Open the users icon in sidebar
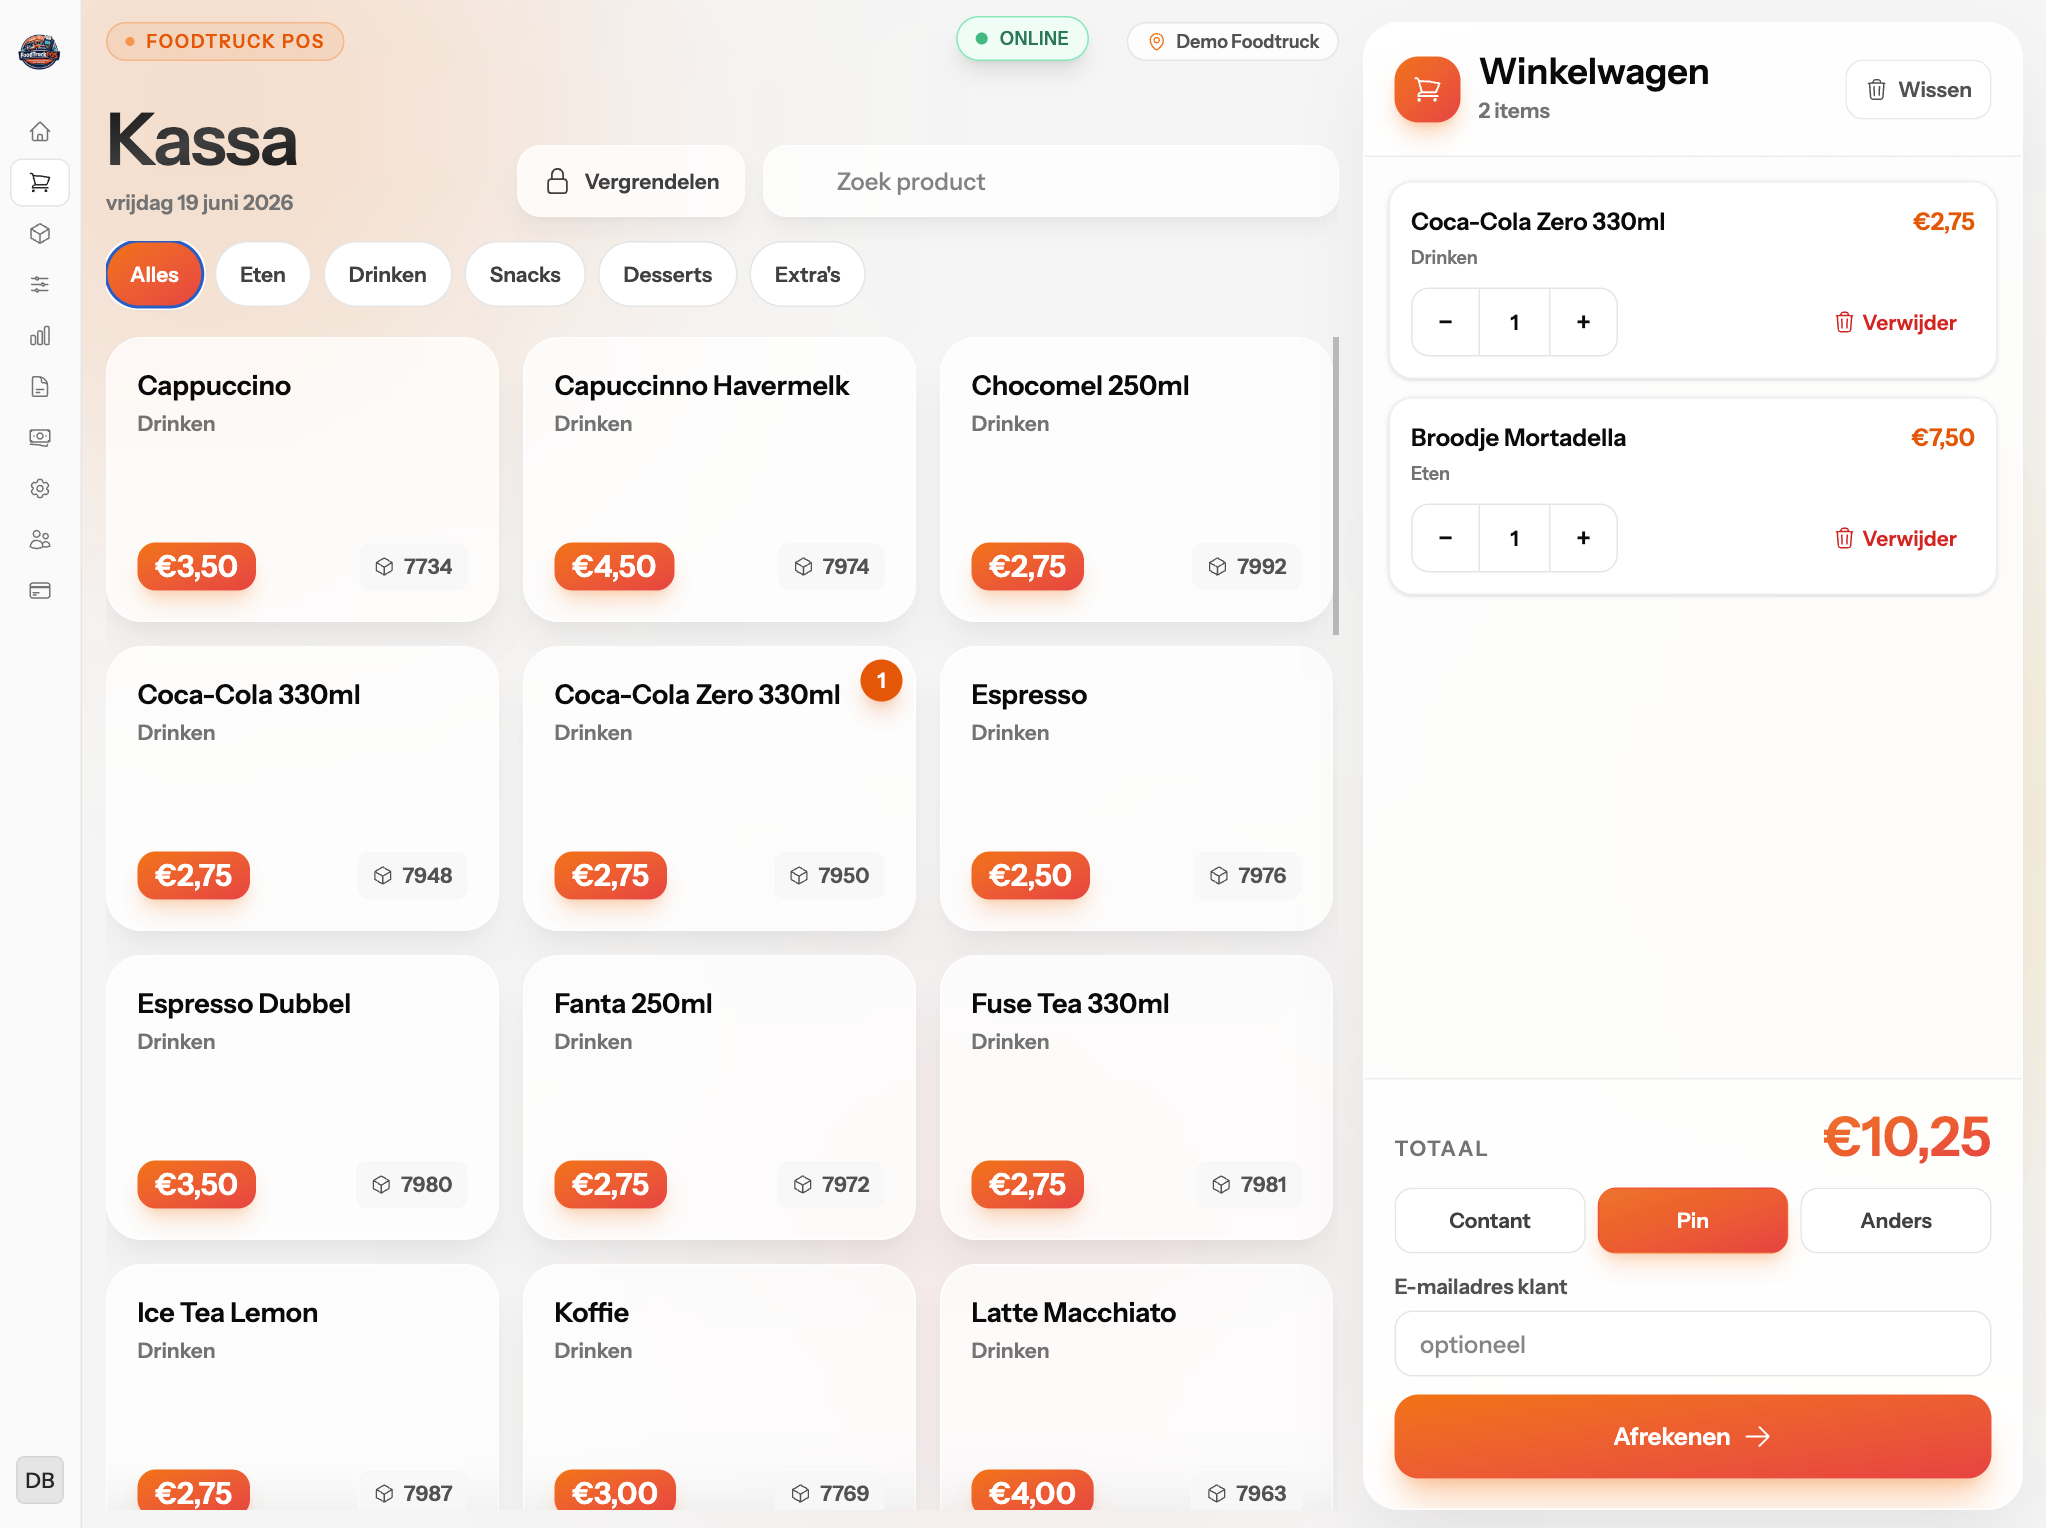Viewport: 2046px width, 1528px height. point(40,539)
